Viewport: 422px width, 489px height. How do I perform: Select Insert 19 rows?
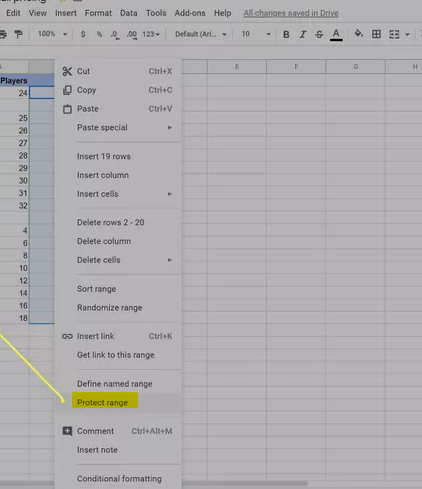[118, 156]
